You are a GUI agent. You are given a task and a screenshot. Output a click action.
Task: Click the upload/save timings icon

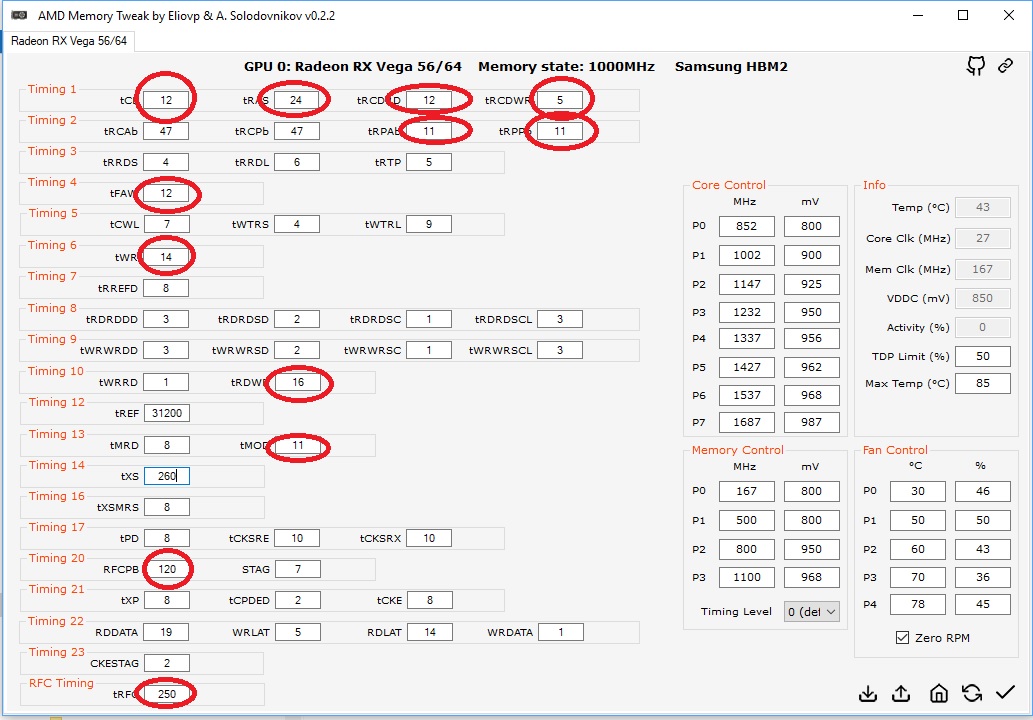[901, 694]
